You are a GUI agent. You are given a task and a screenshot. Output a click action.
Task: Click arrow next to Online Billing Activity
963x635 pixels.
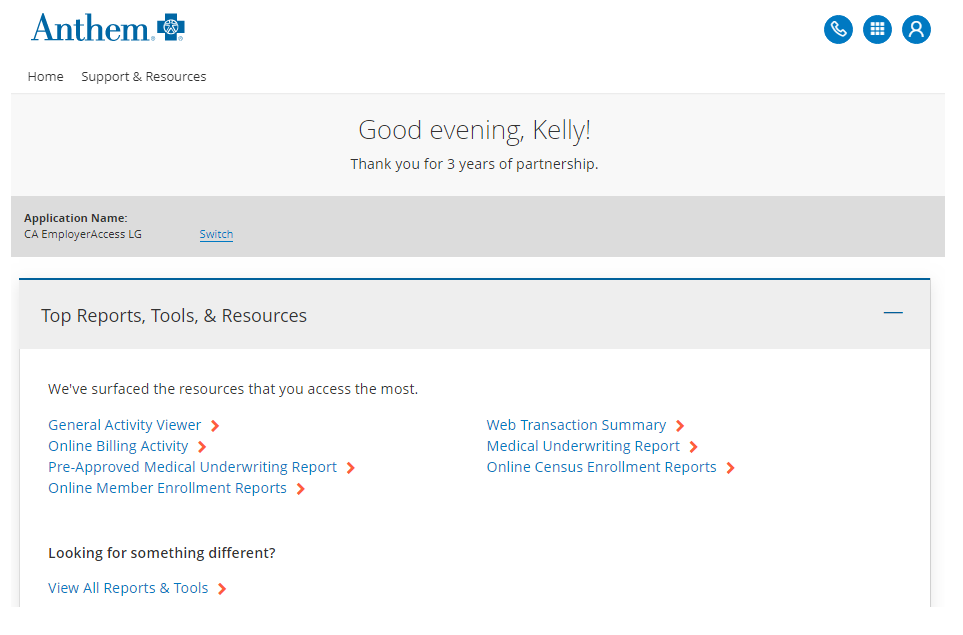(x=202, y=446)
